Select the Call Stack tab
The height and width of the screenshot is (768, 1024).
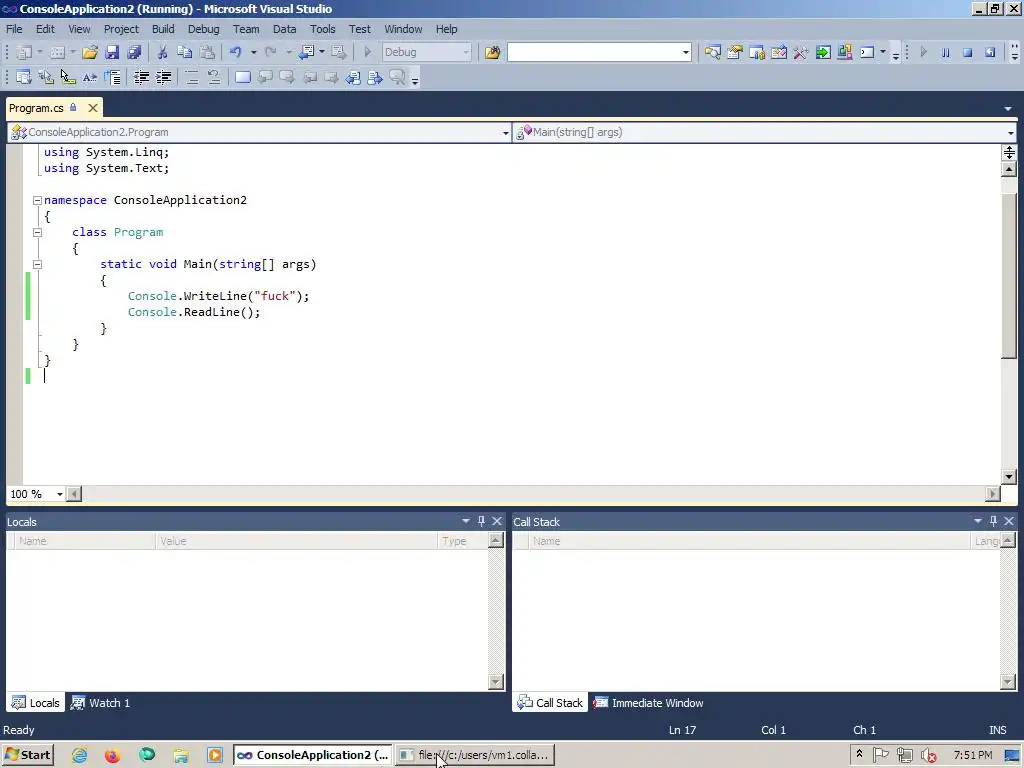(x=550, y=703)
